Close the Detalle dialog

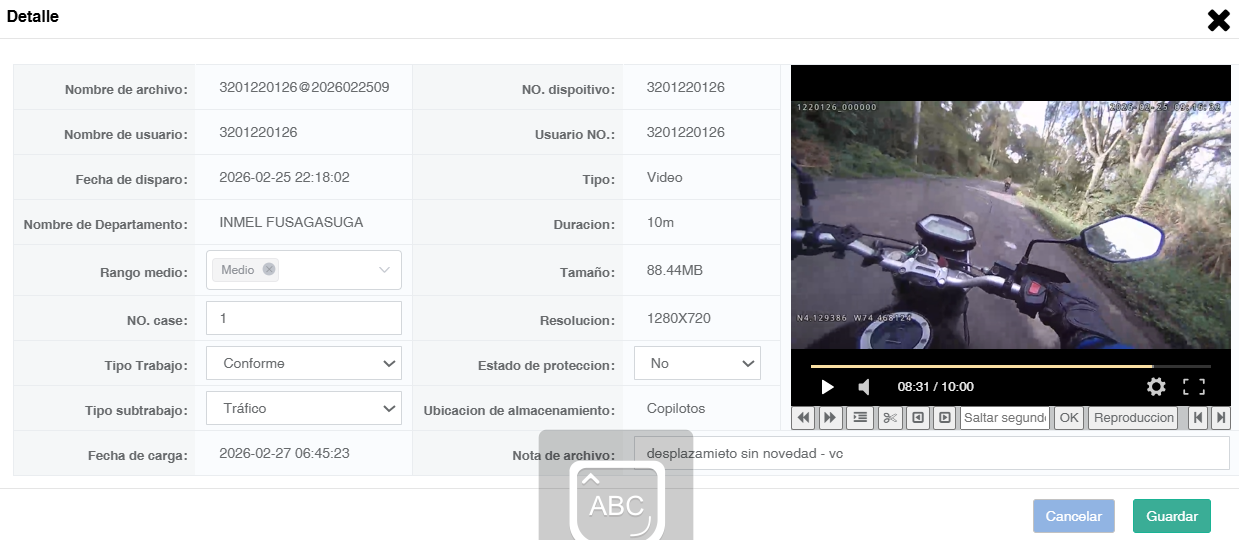point(1218,20)
